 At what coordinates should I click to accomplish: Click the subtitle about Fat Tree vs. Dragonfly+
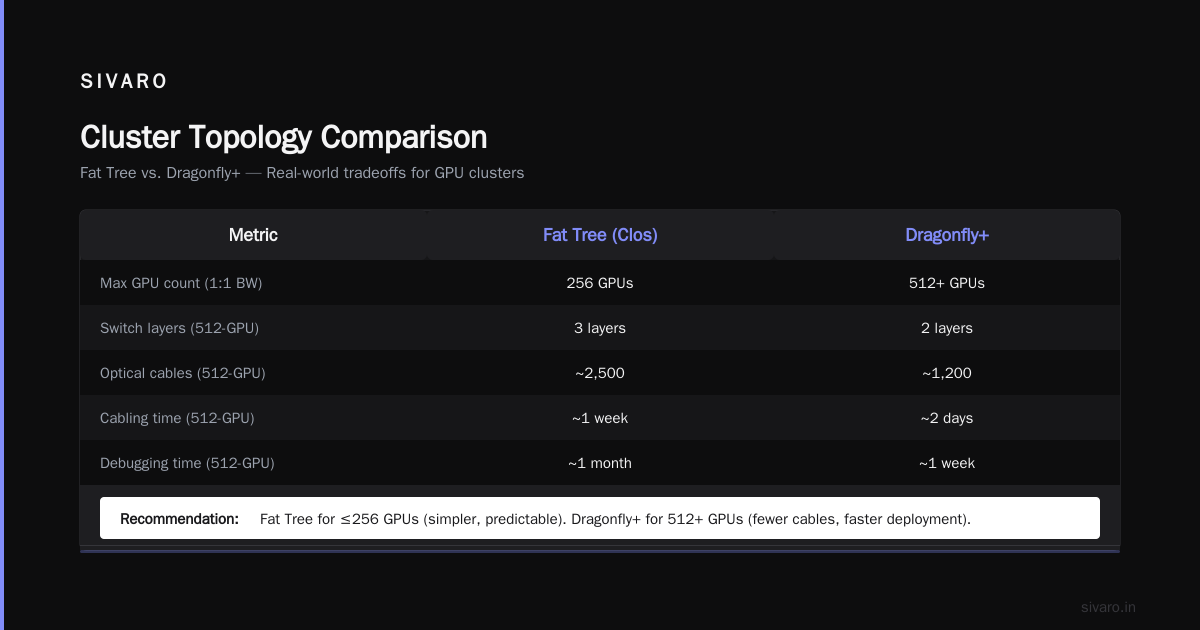(x=302, y=173)
